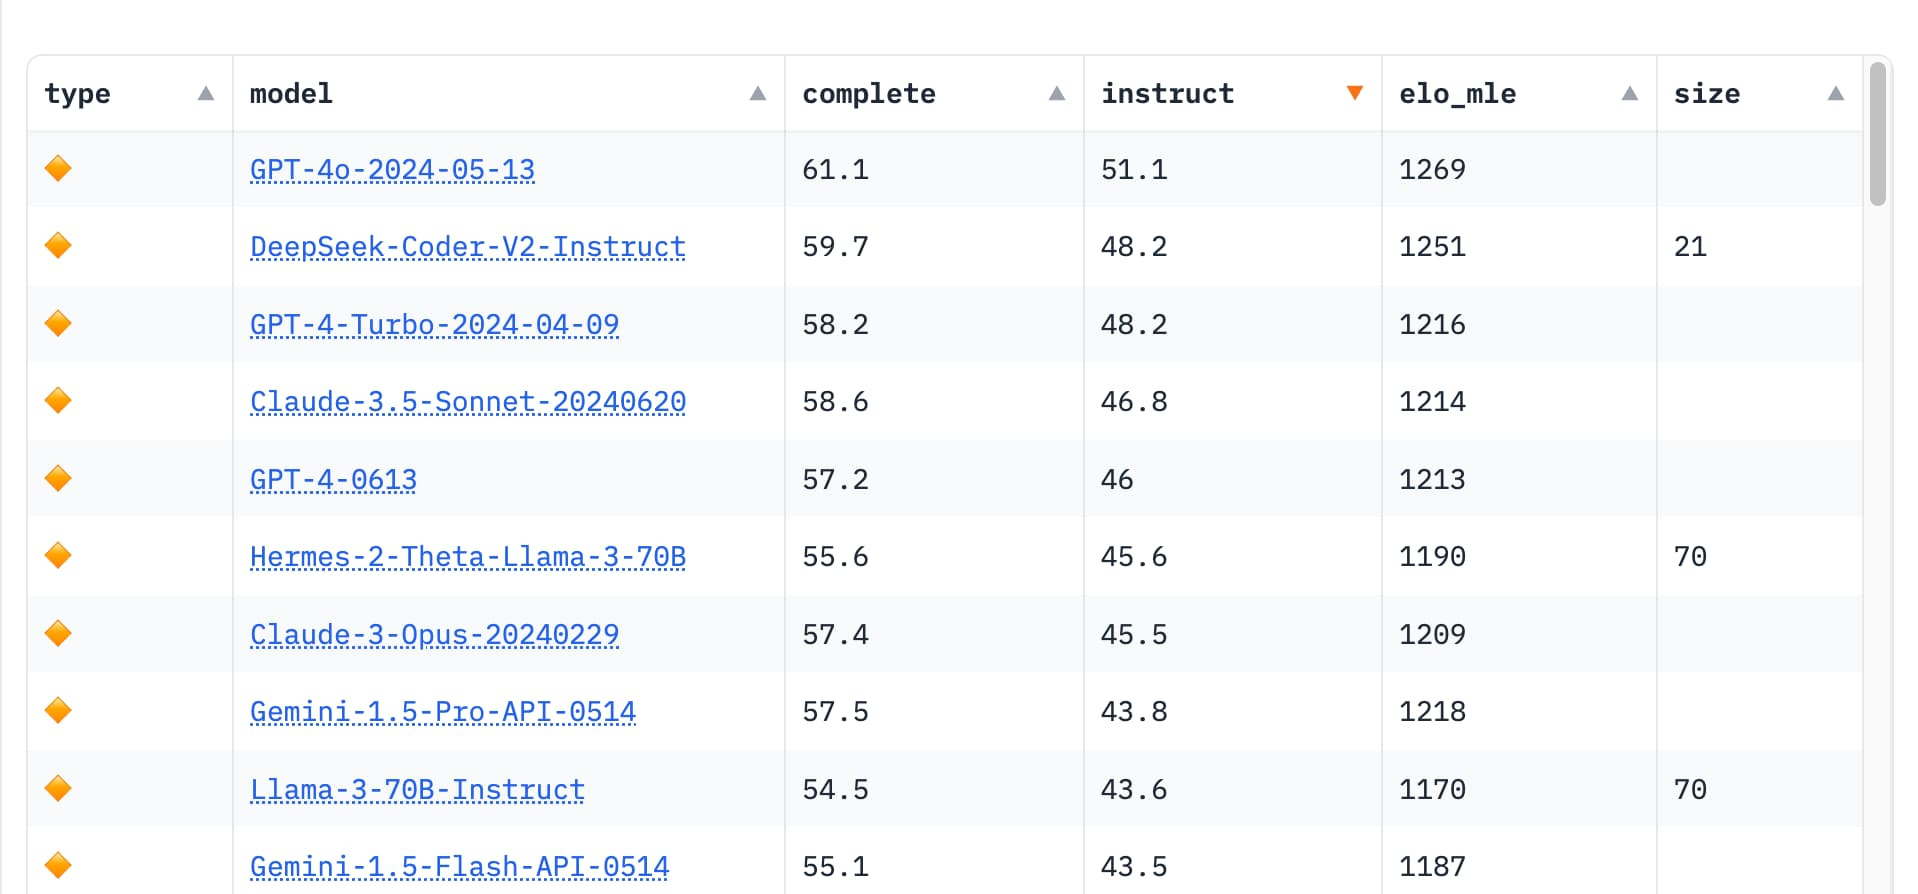
Task: Select the complete score 61.1
Action: click(836, 169)
